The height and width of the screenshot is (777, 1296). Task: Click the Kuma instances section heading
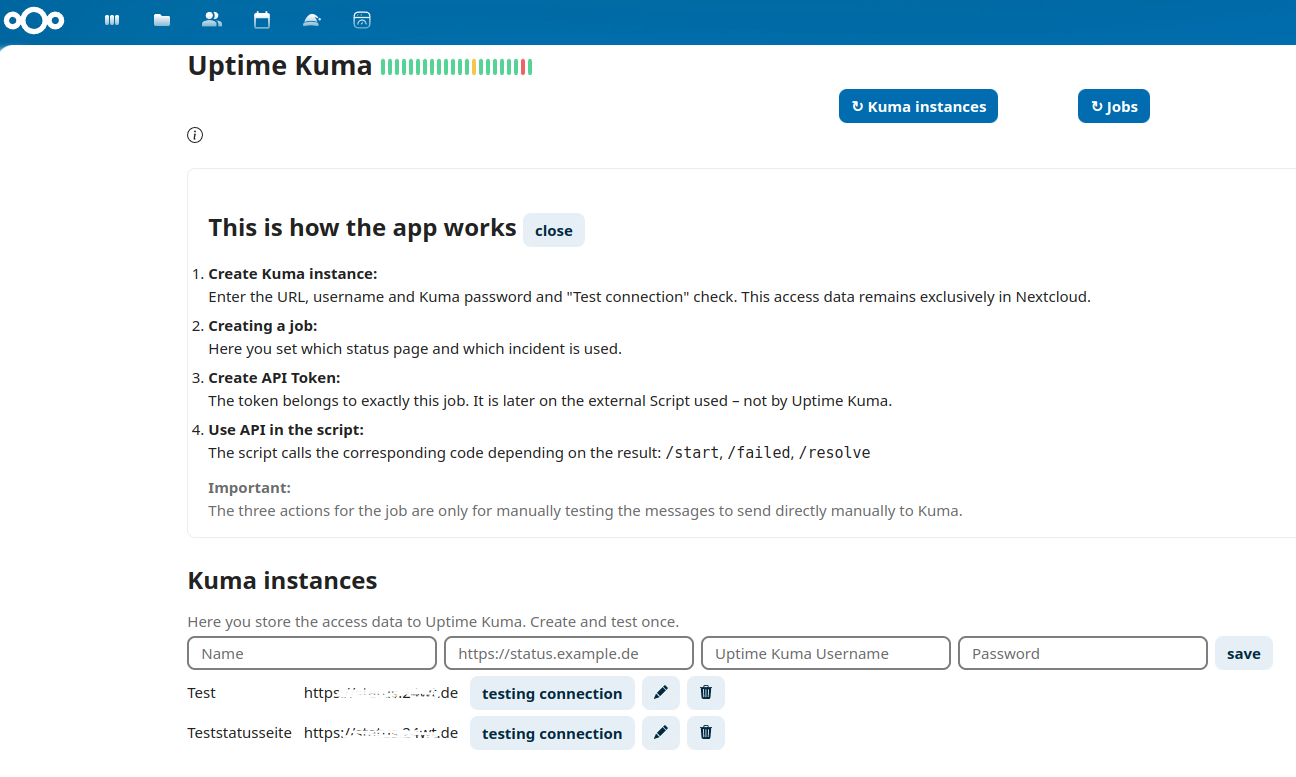(283, 580)
